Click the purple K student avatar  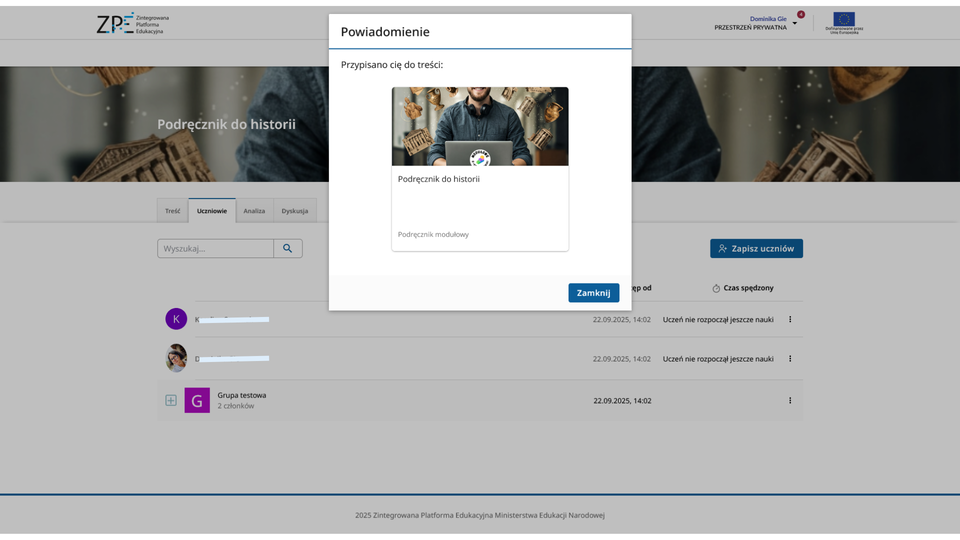[176, 319]
